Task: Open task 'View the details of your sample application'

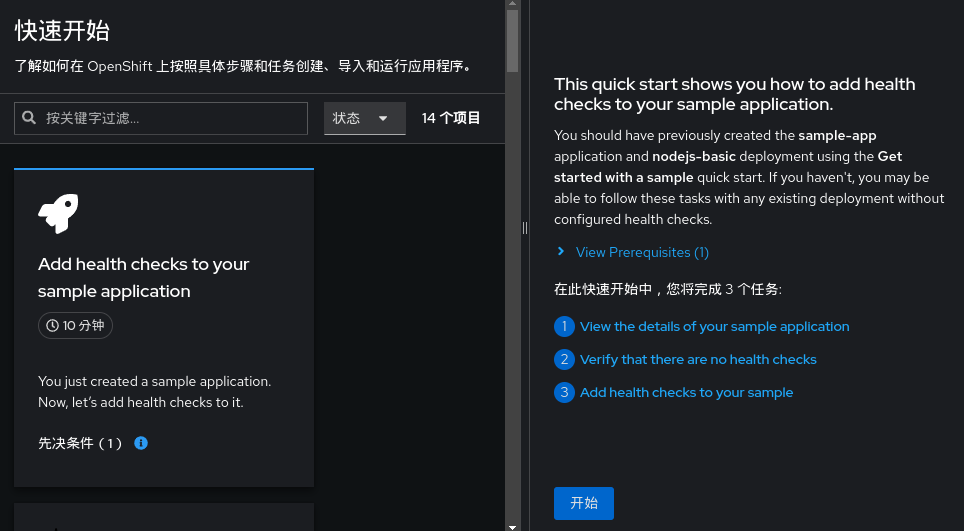Action: tap(714, 326)
